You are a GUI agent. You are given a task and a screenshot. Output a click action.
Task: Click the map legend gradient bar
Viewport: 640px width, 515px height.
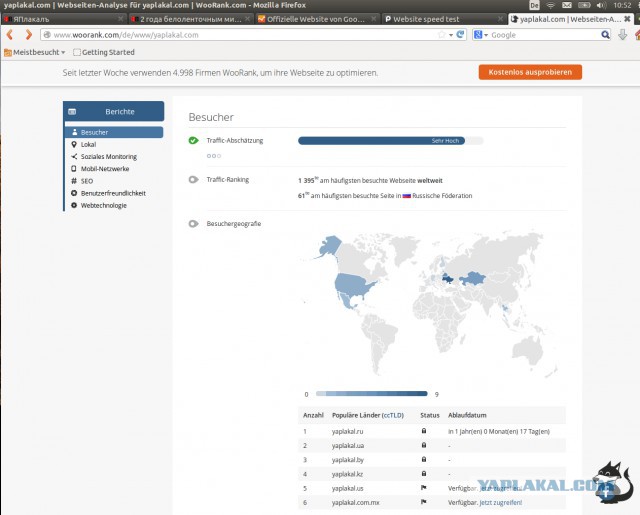(x=371, y=394)
